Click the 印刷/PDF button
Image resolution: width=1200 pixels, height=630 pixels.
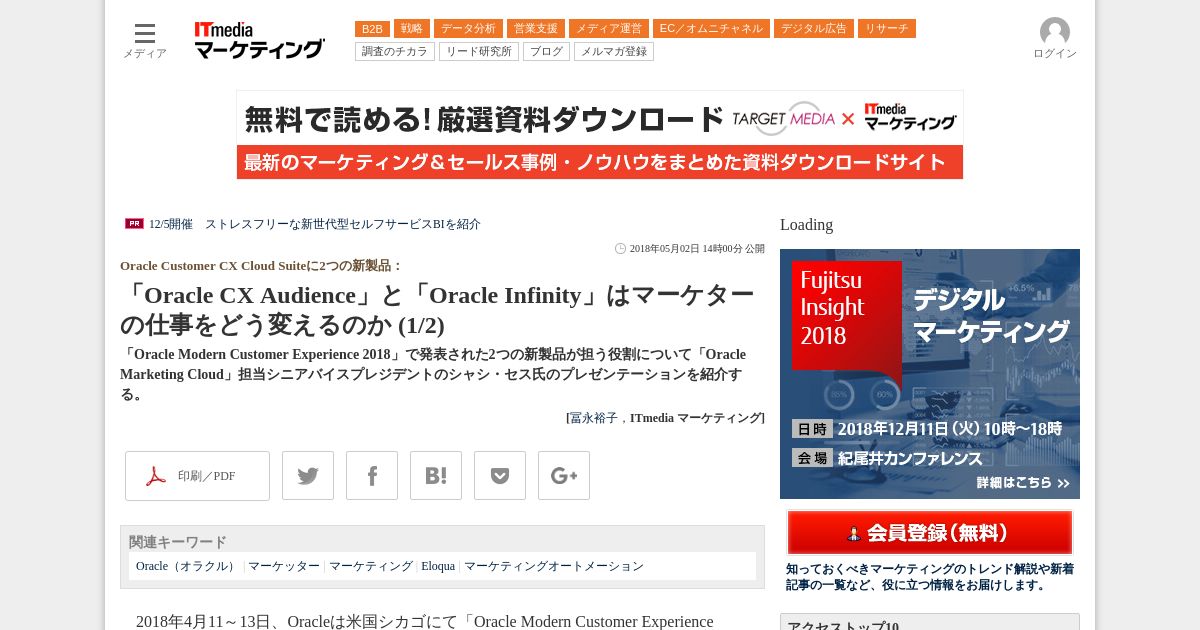[x=197, y=476]
